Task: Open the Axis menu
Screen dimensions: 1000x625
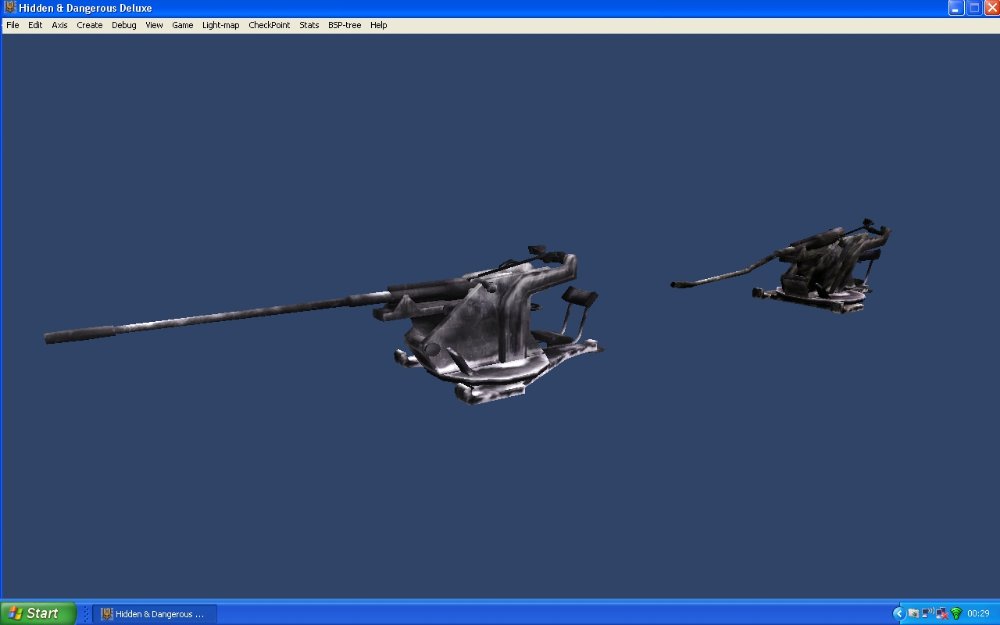Action: pyautogui.click(x=59, y=25)
